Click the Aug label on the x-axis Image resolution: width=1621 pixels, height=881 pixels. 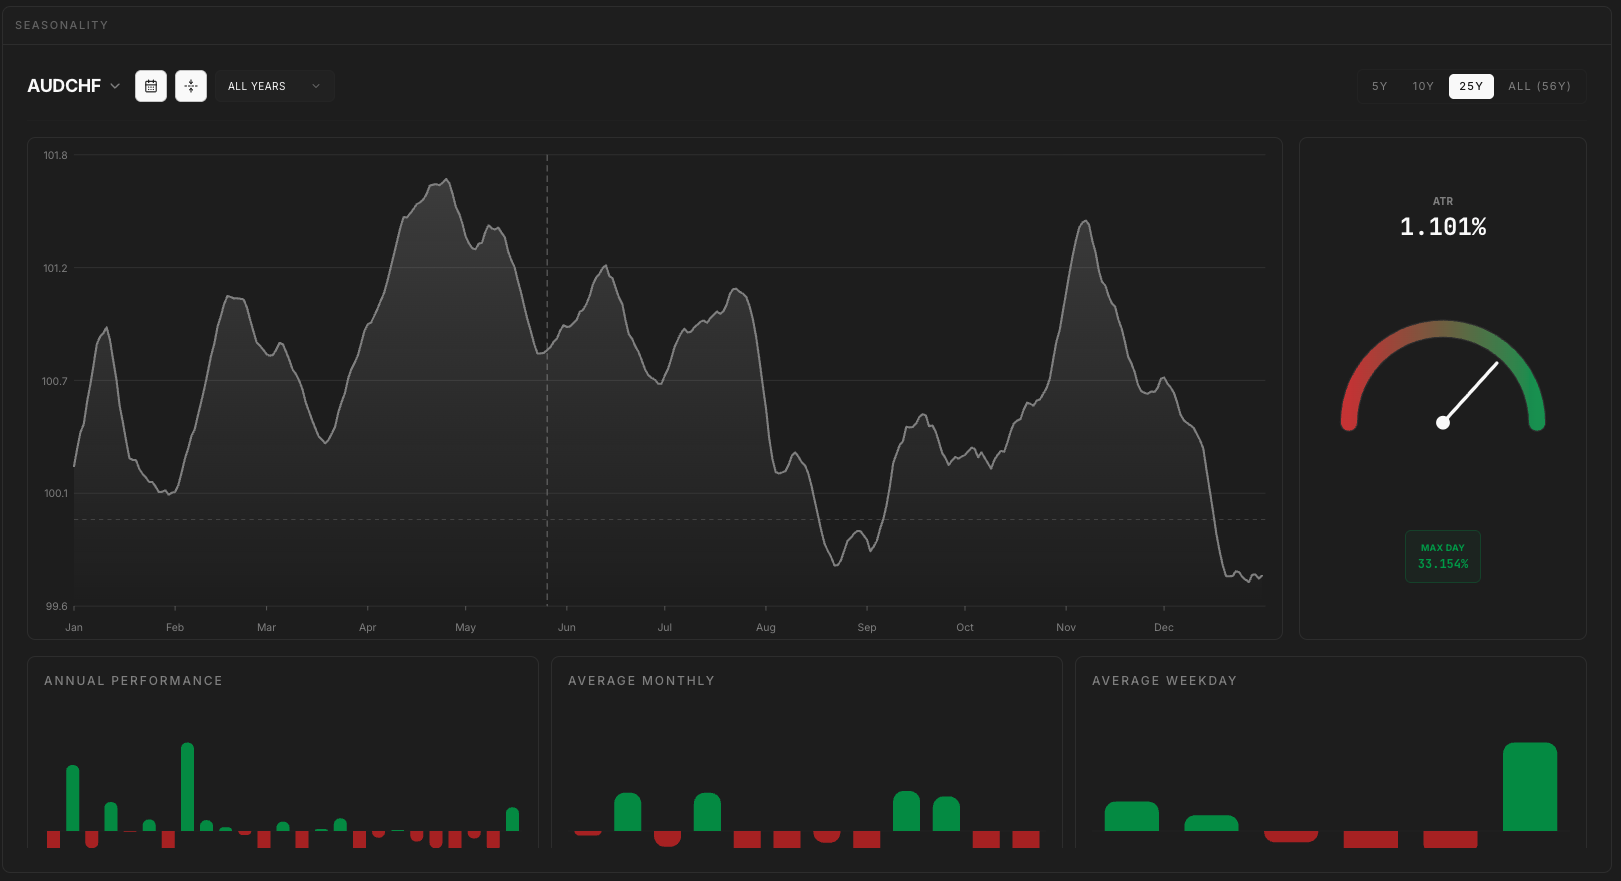766,628
